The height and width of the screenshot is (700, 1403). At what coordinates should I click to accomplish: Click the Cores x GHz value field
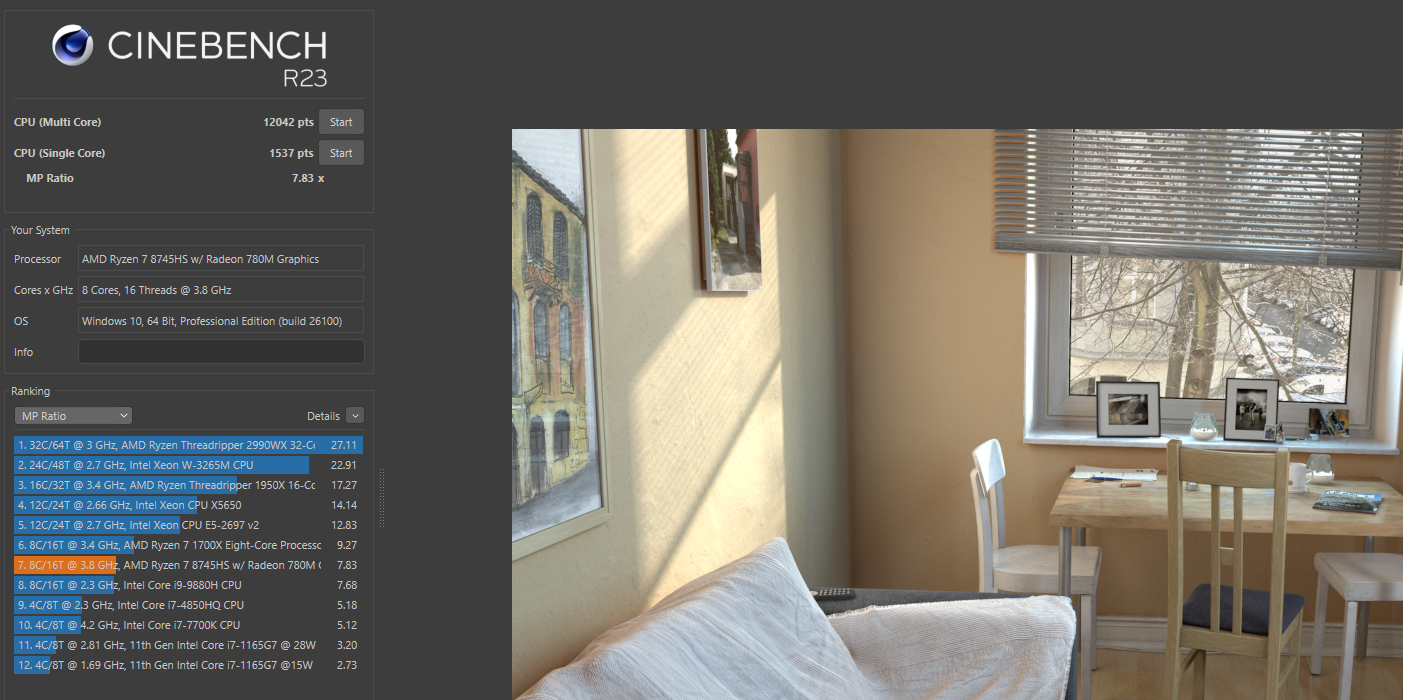(x=221, y=290)
